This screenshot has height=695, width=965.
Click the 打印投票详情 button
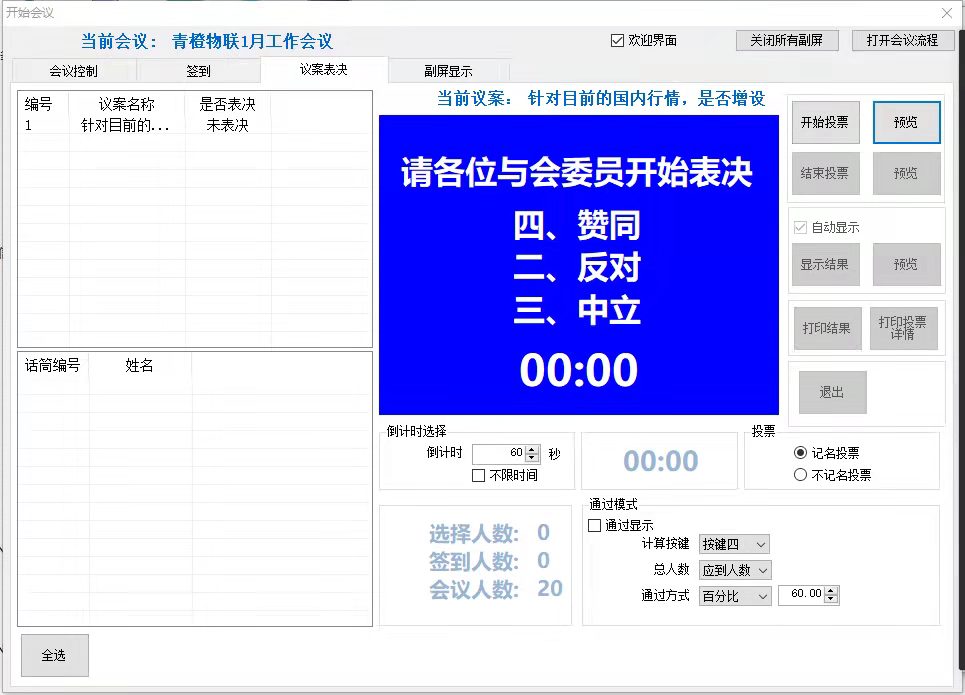pyautogui.click(x=903, y=328)
